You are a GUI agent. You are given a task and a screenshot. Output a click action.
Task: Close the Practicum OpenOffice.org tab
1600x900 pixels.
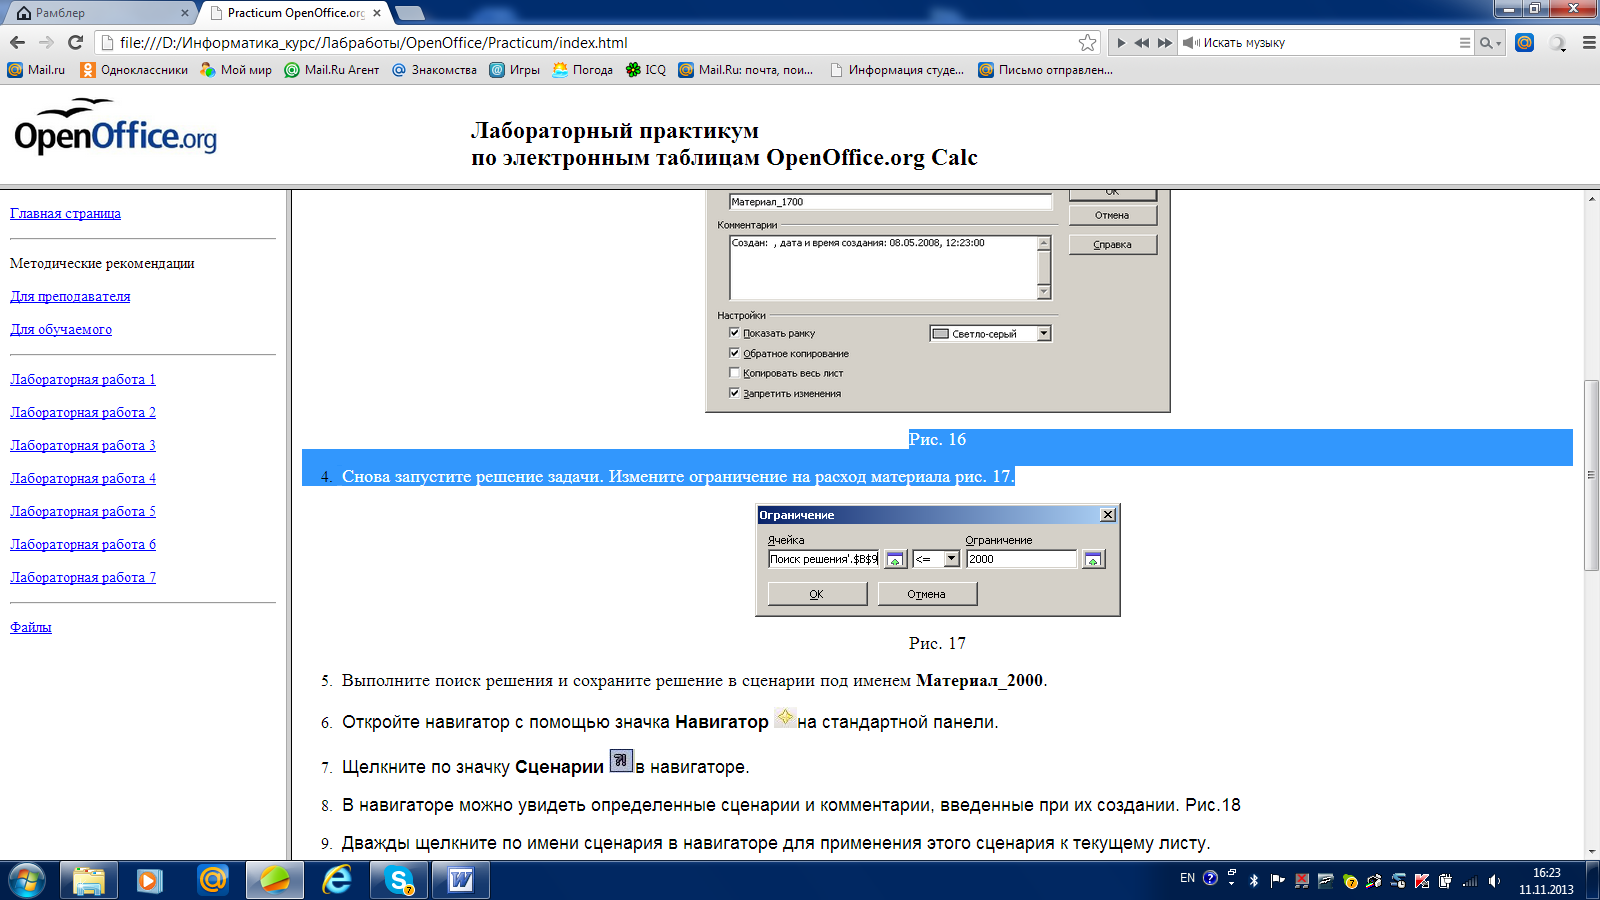click(x=377, y=13)
